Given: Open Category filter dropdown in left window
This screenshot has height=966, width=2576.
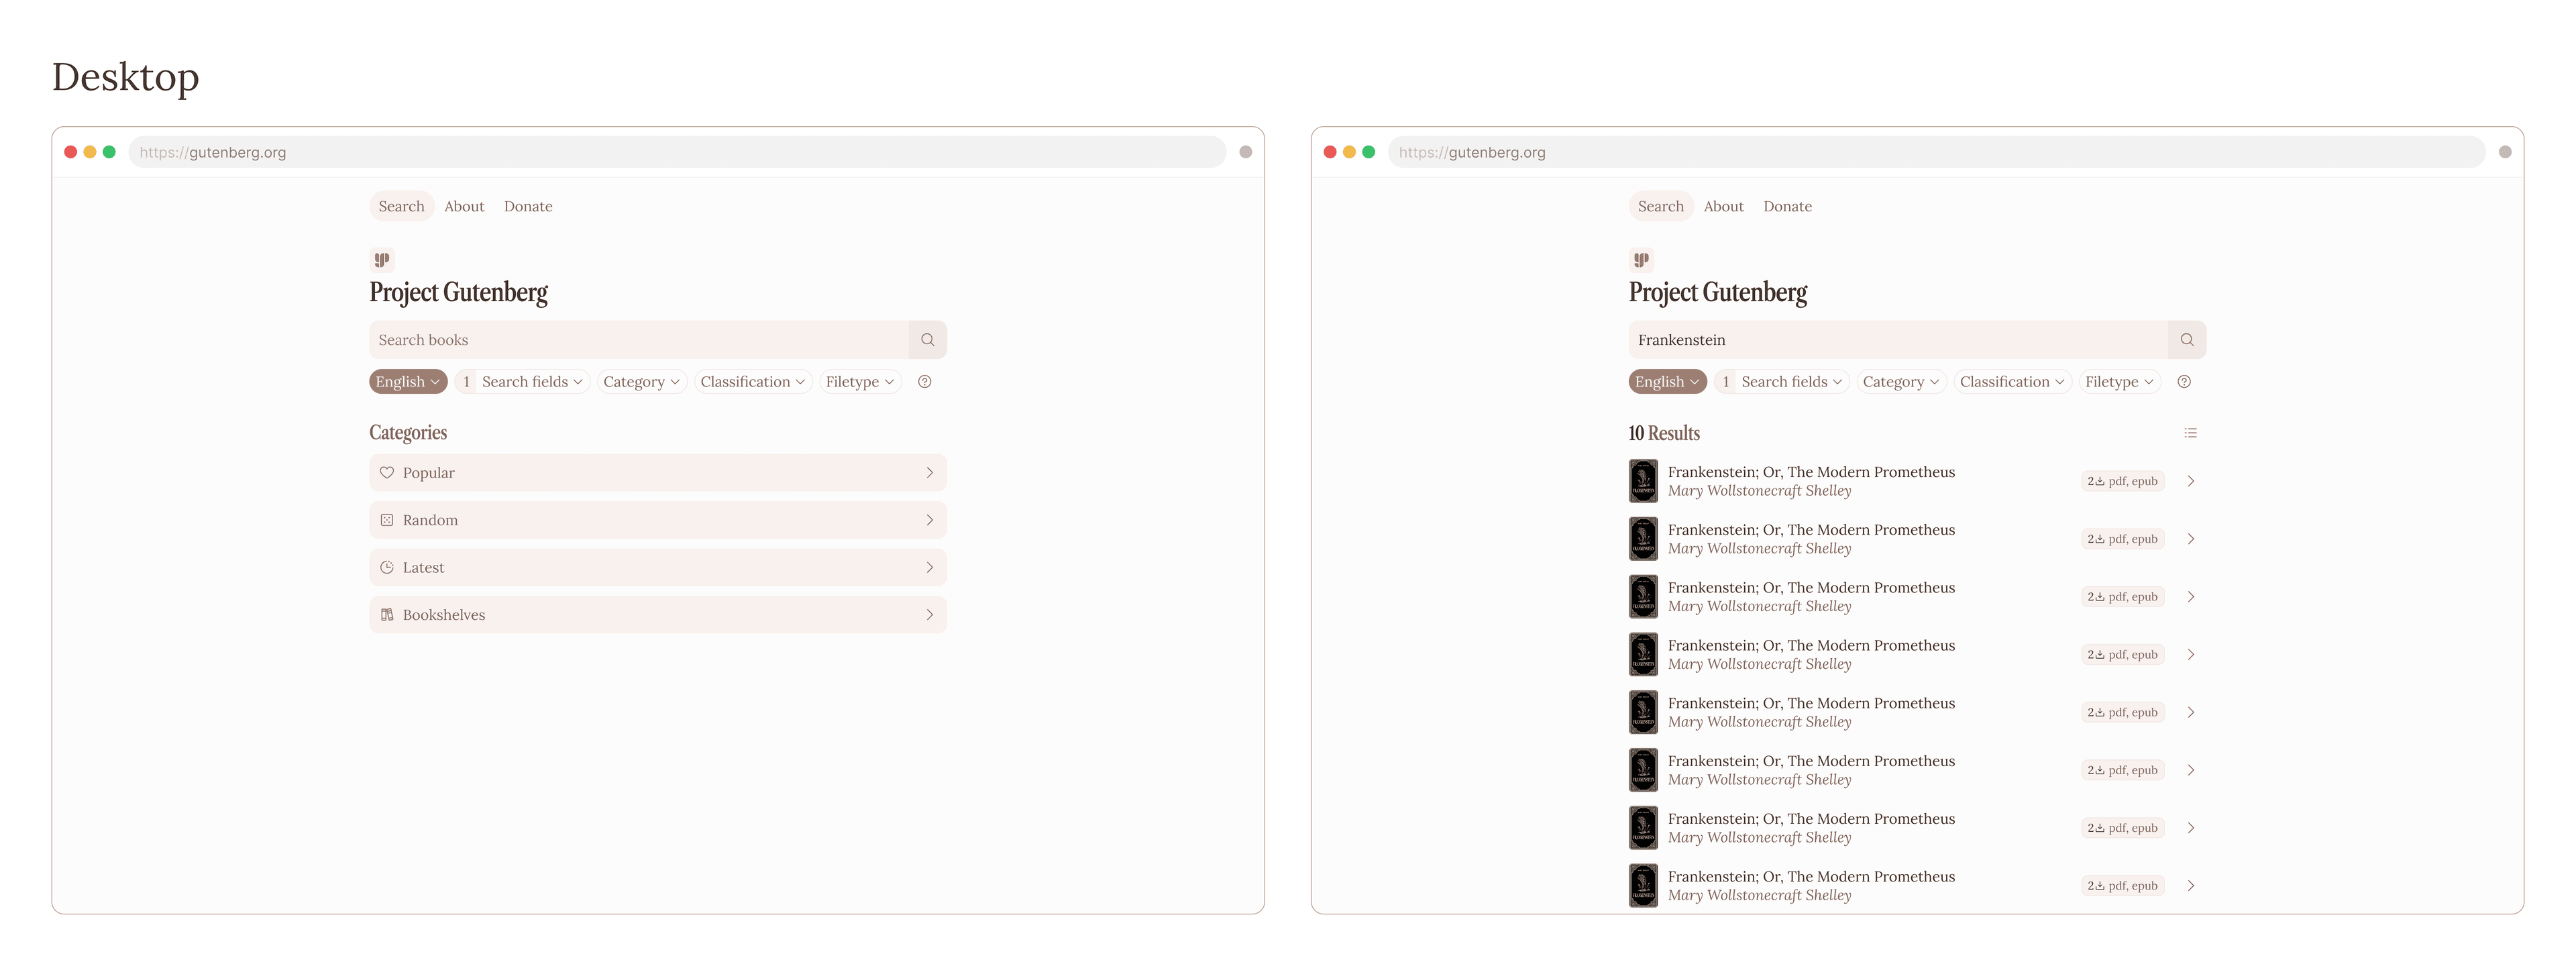Looking at the screenshot, I should 642,382.
